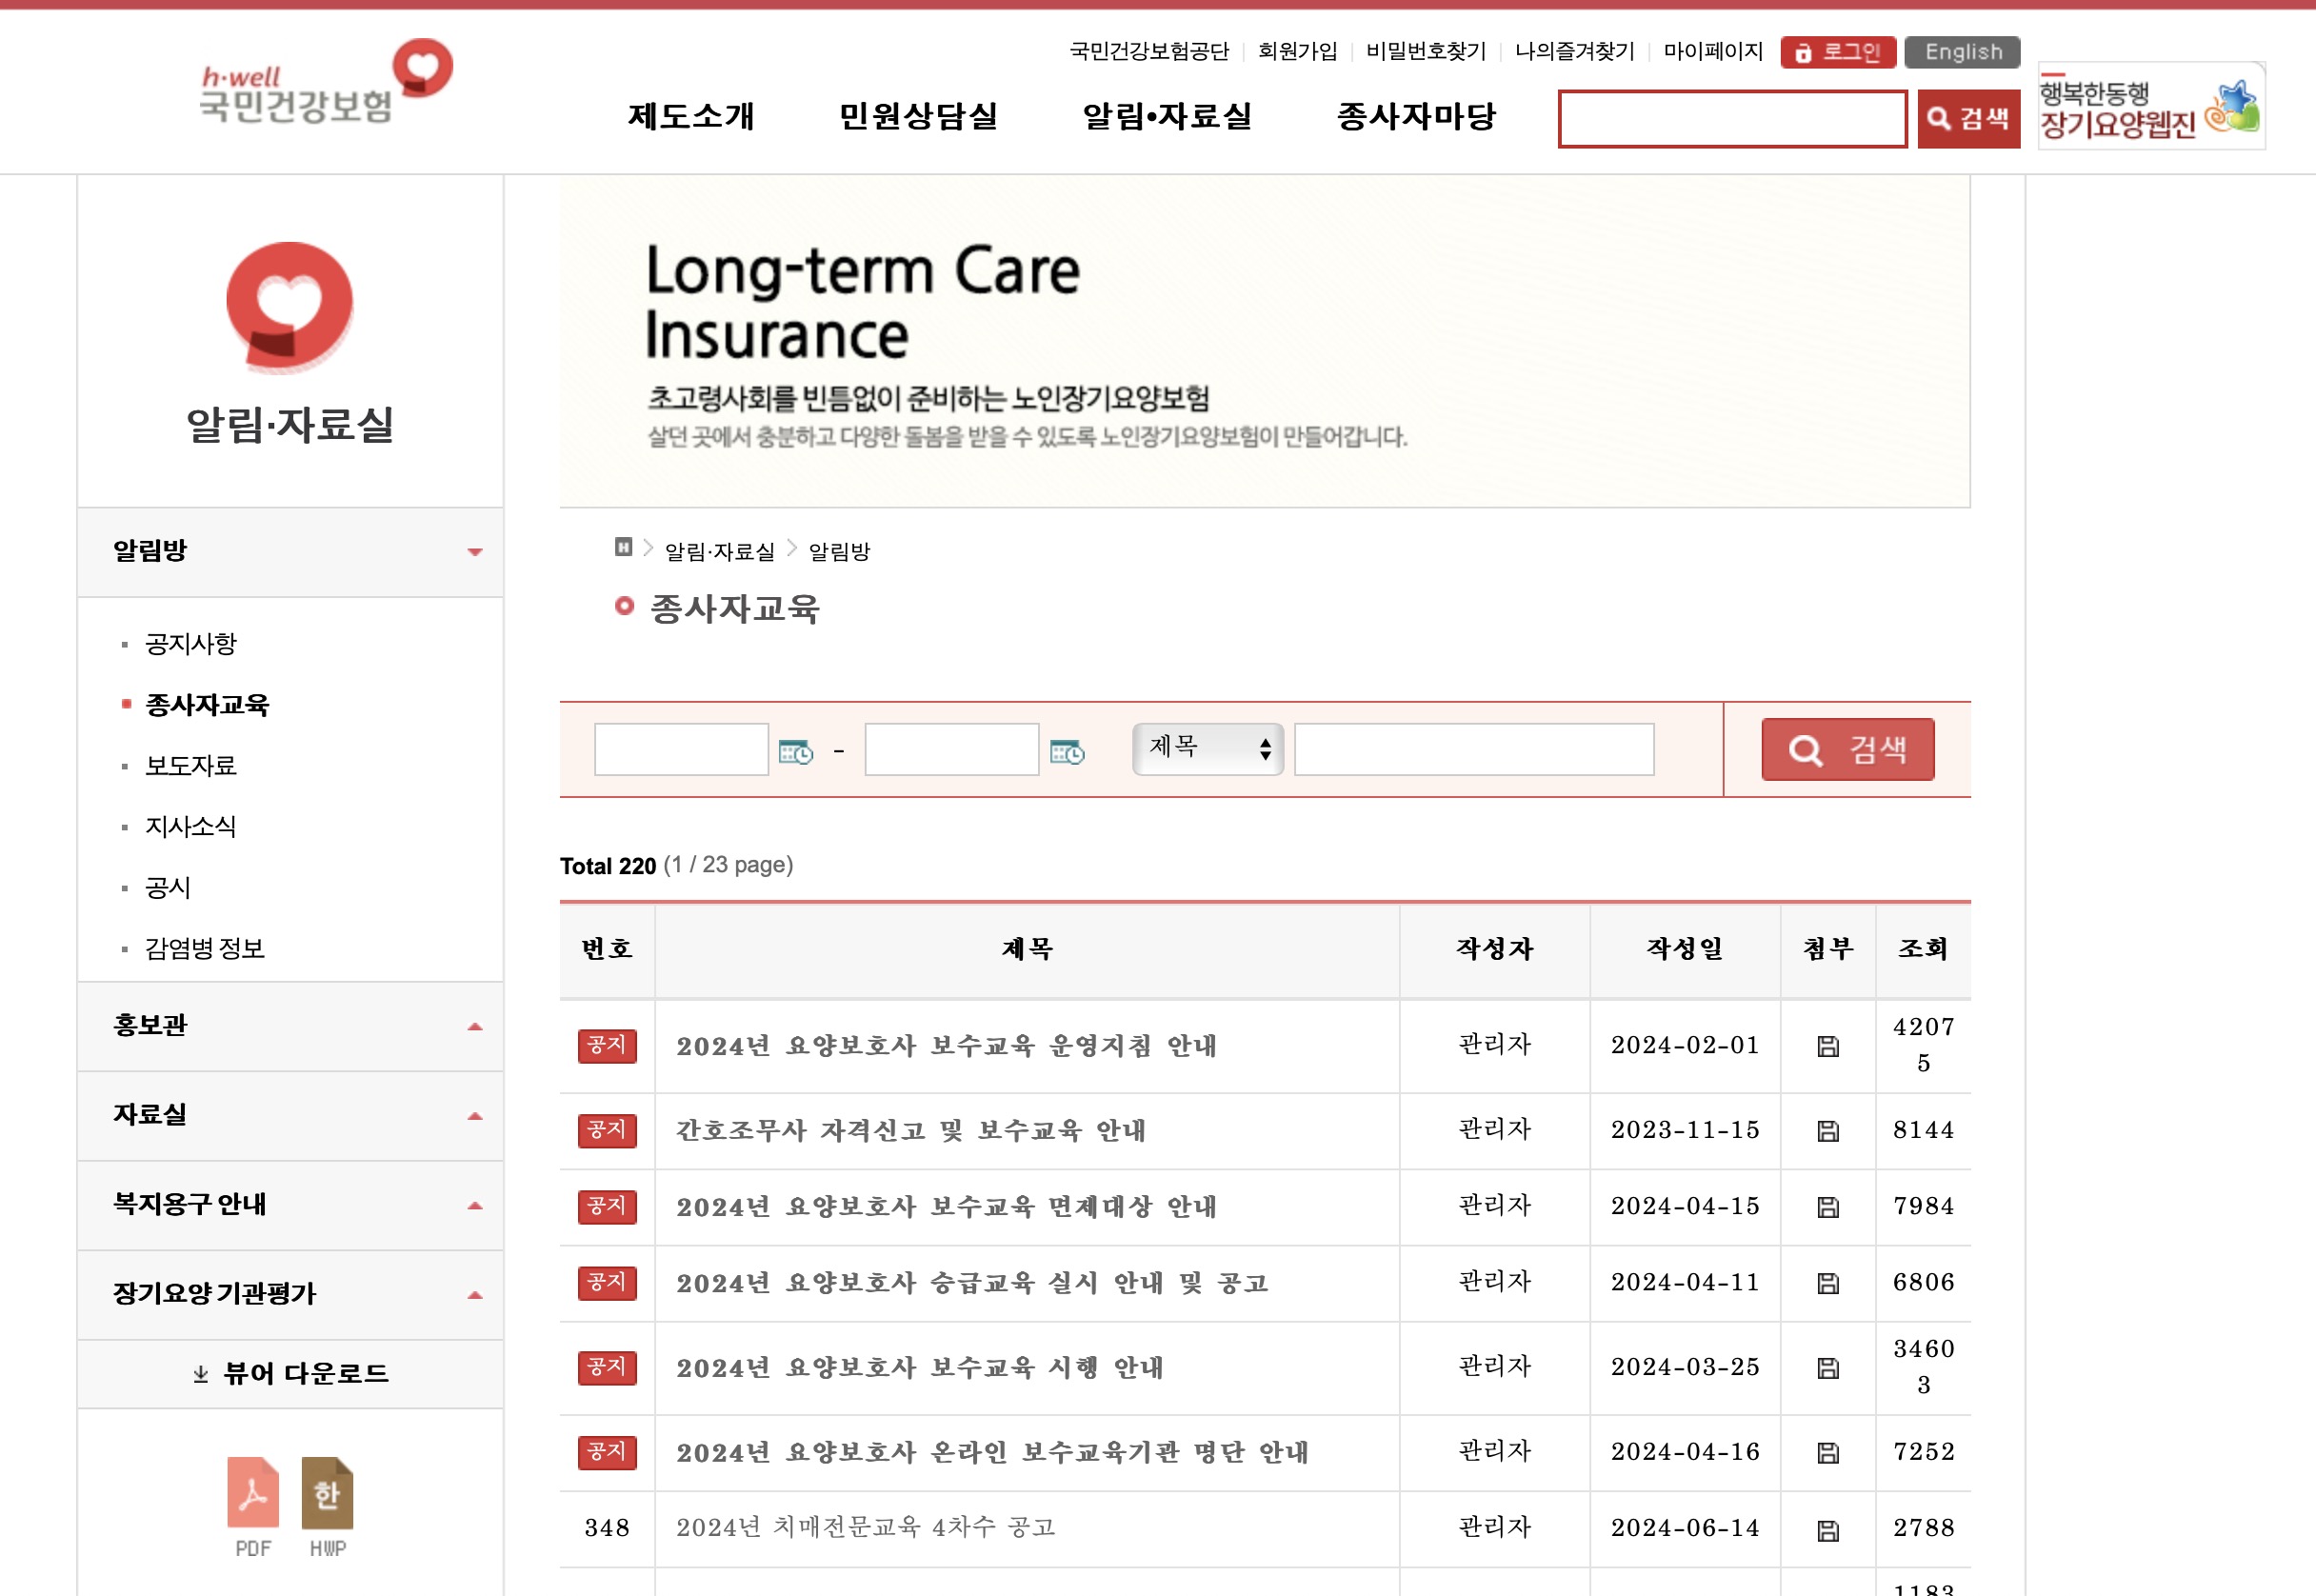Open attachment icon for post 348

(1827, 1529)
